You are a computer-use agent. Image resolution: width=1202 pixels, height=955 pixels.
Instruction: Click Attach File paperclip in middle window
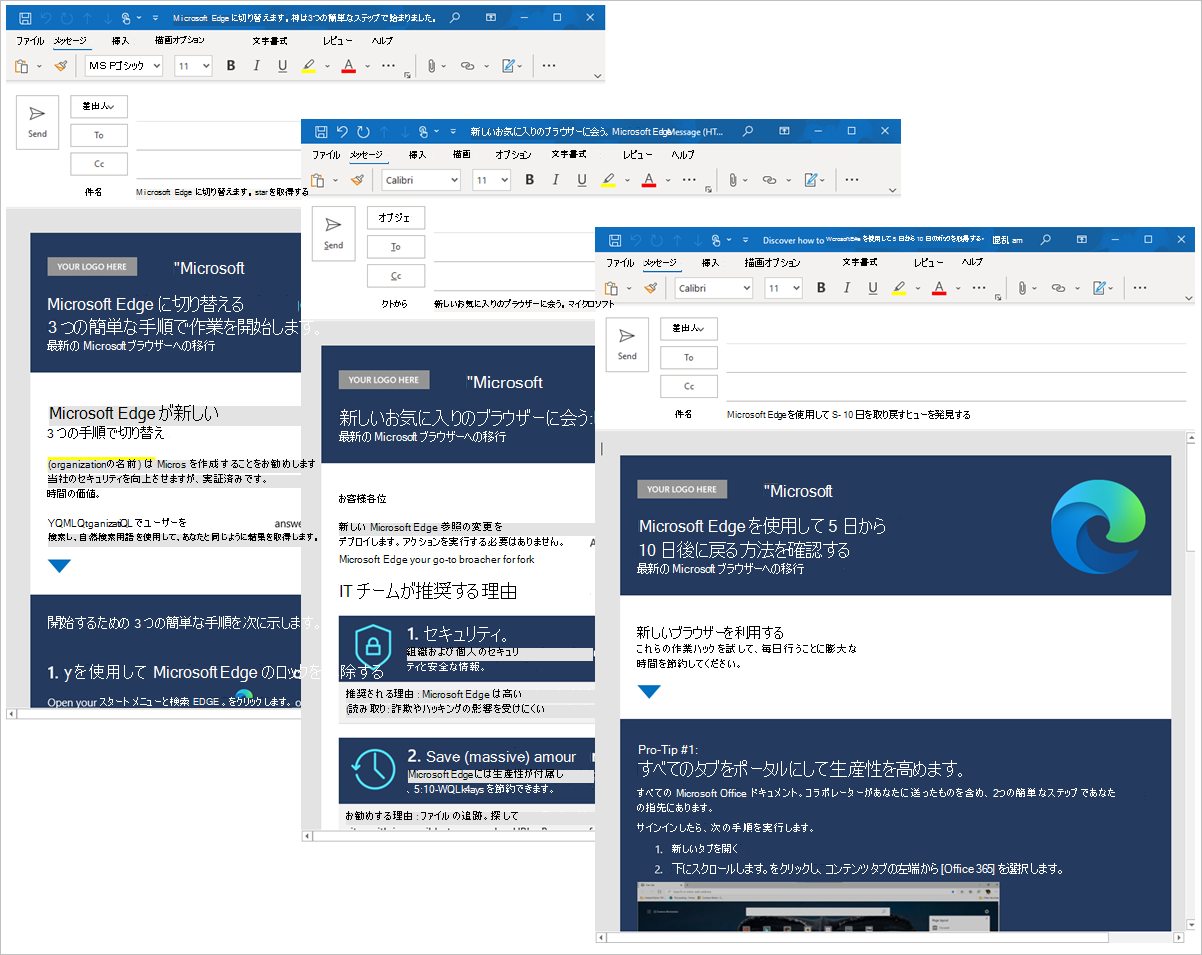pos(733,180)
